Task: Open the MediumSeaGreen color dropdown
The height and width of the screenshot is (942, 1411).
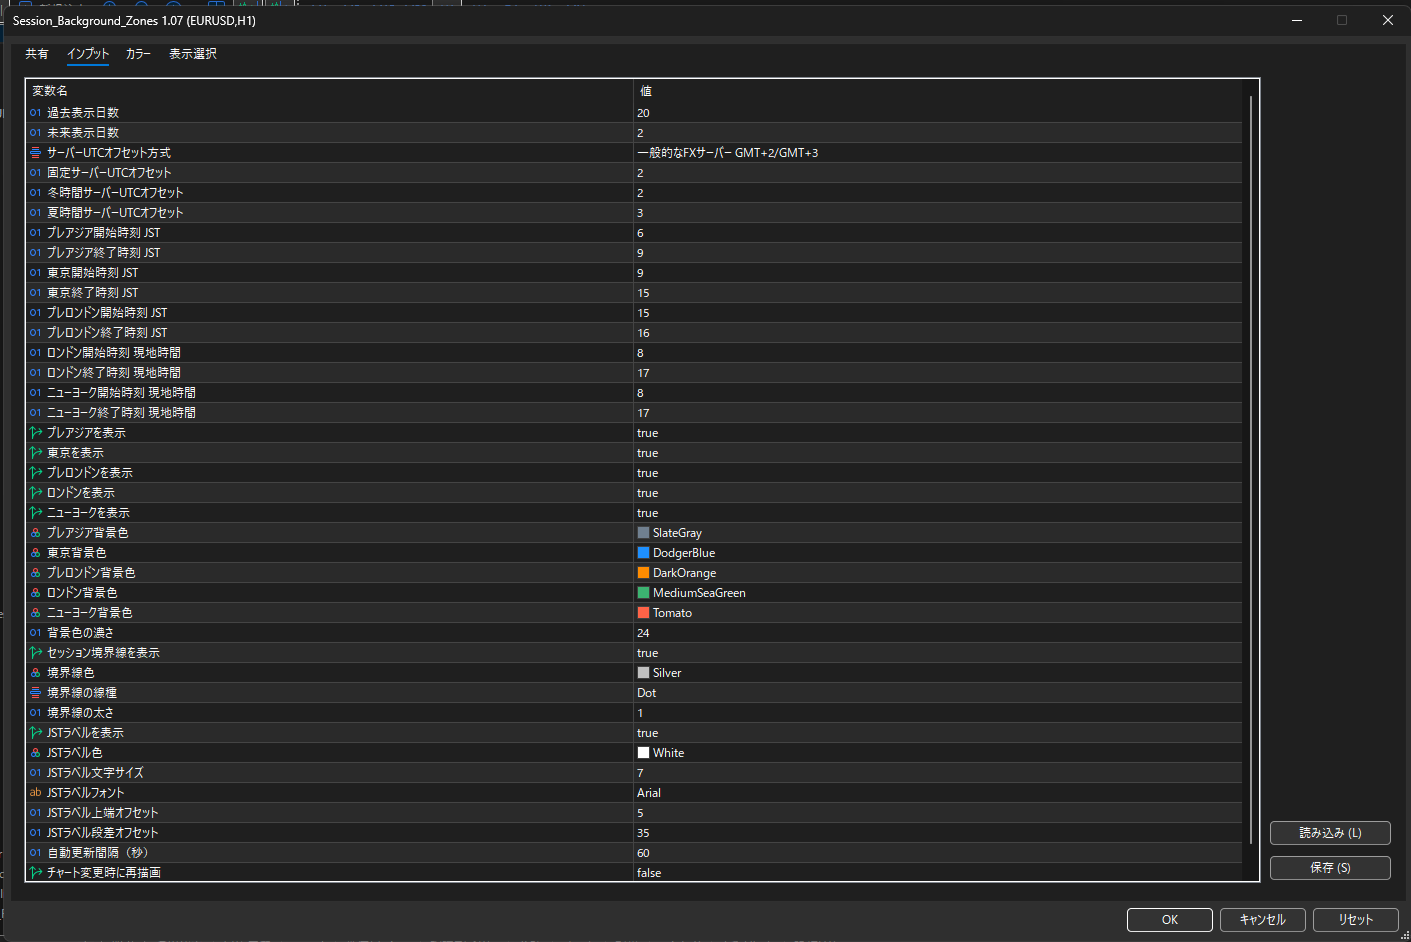Action: (x=937, y=593)
